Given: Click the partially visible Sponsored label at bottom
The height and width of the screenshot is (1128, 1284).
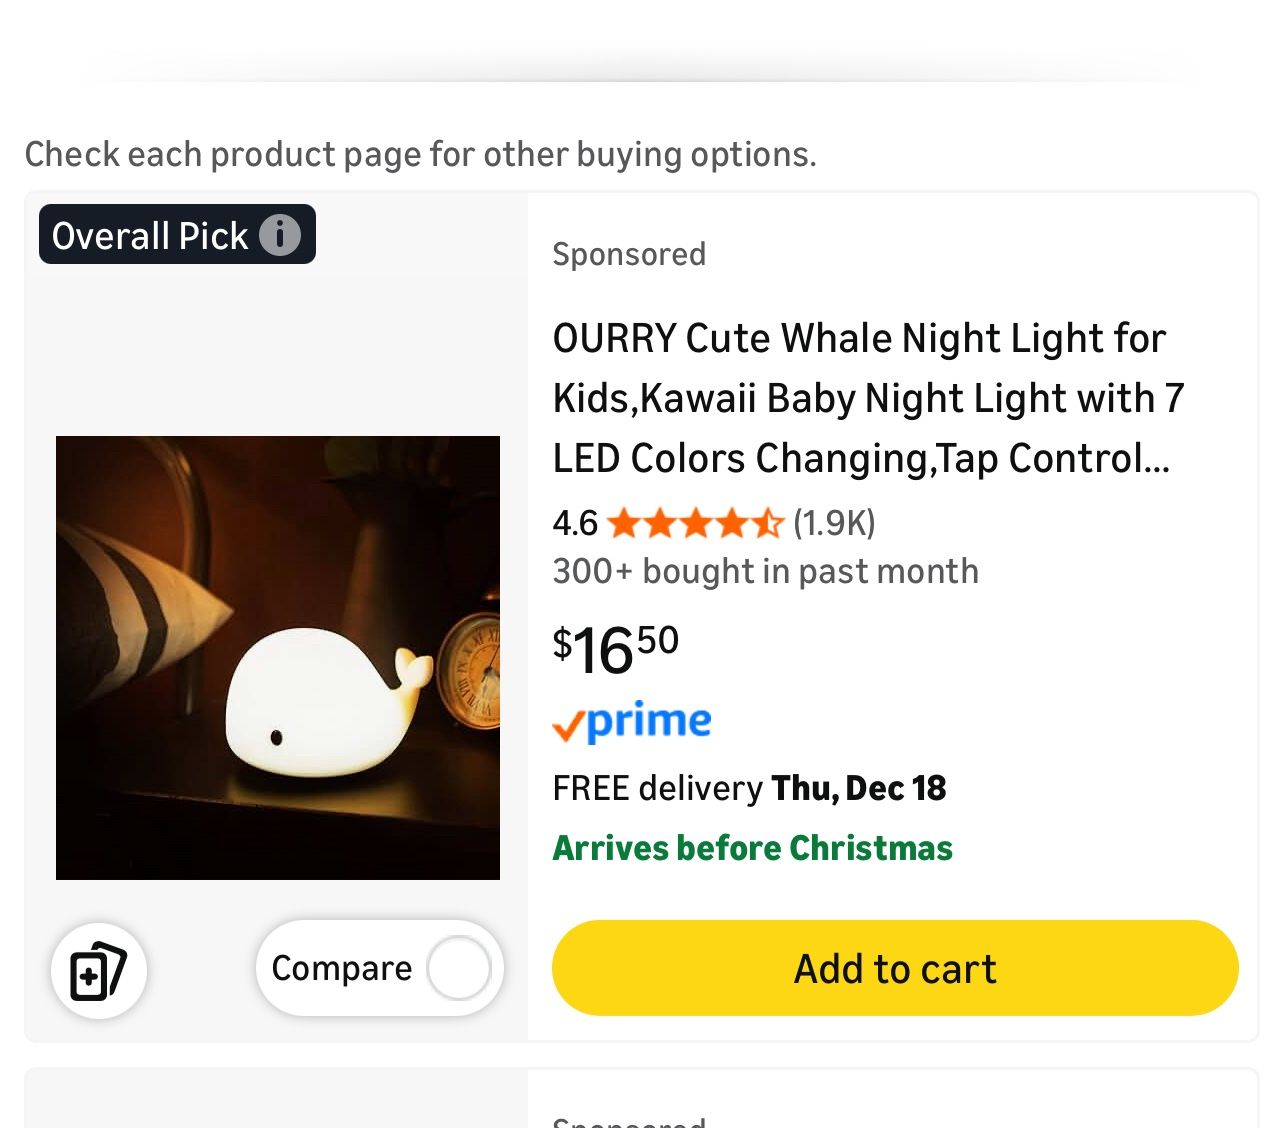Looking at the screenshot, I should [629, 1121].
